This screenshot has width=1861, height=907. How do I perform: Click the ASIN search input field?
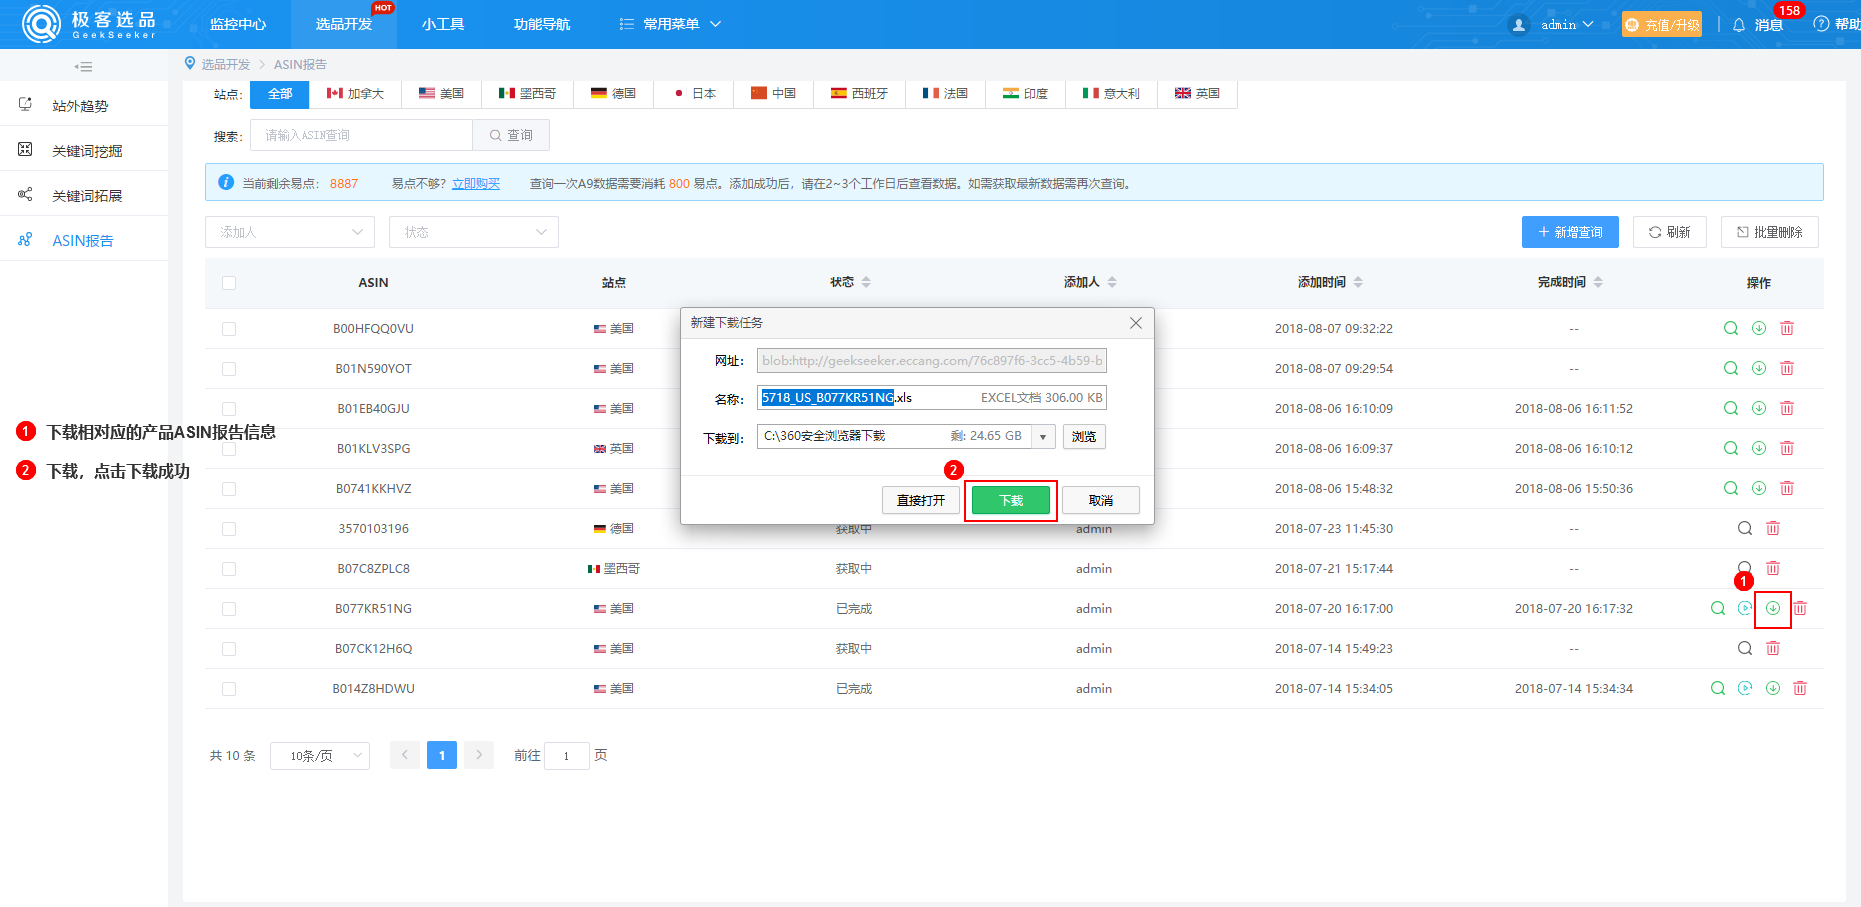(361, 135)
